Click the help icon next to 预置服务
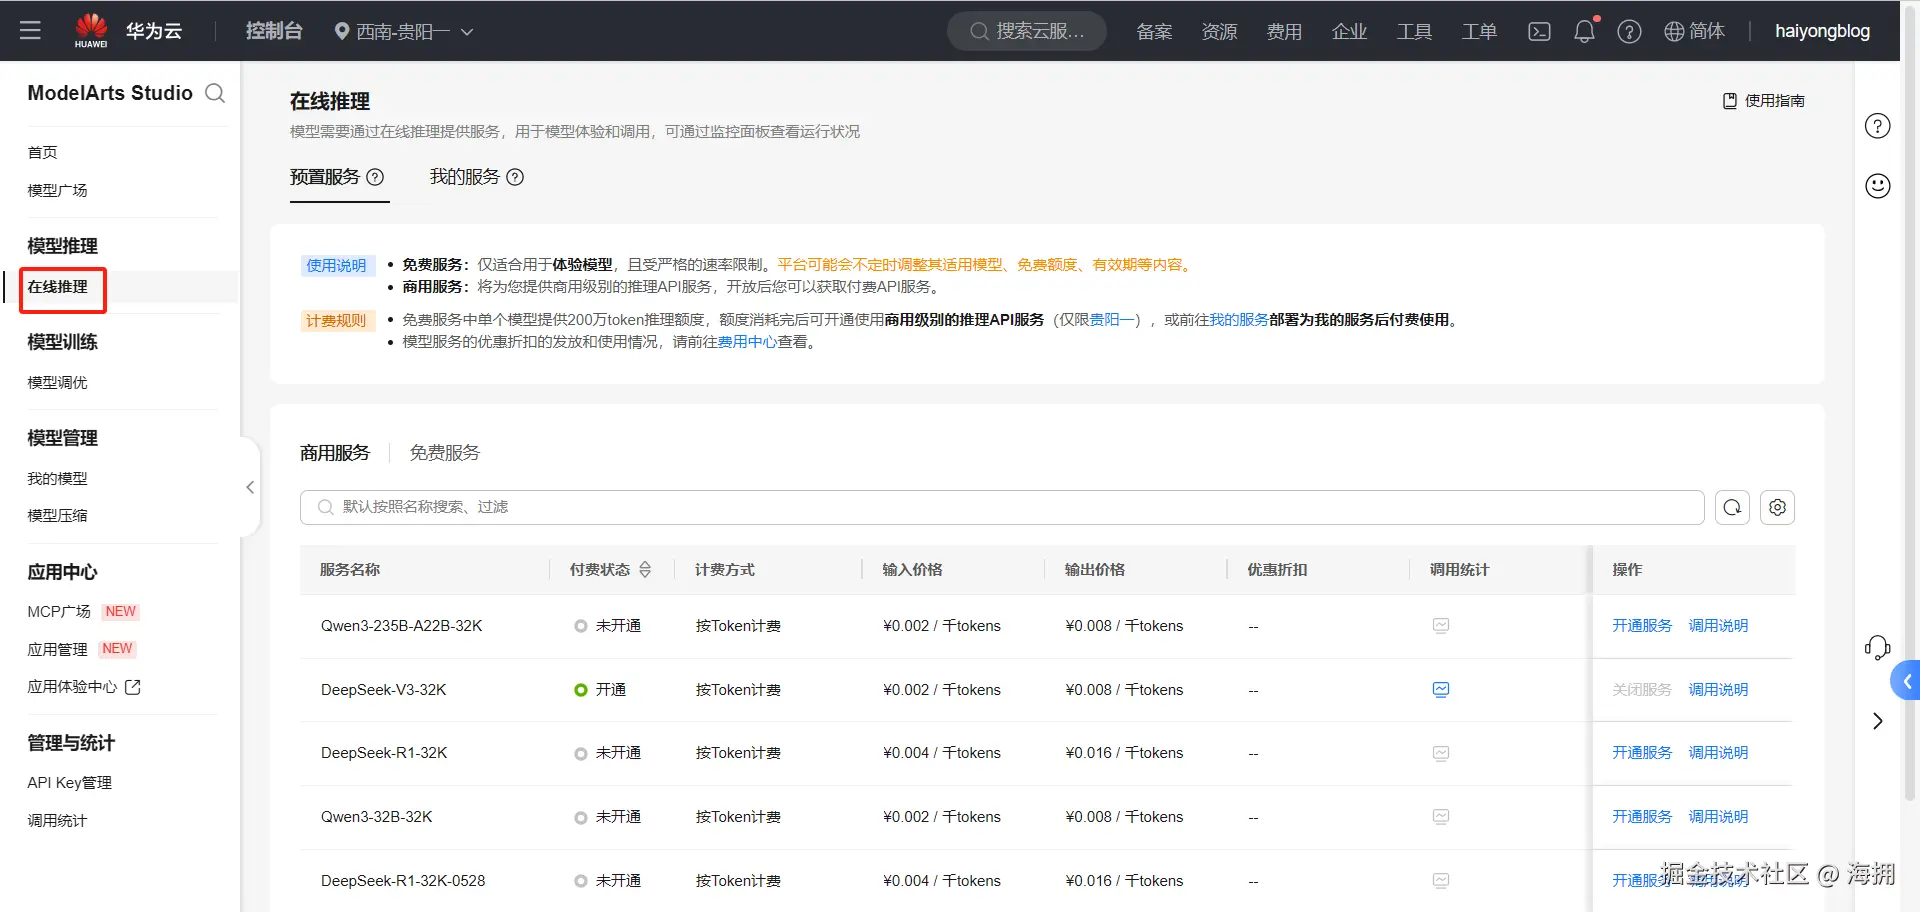Viewport: 1920px width, 912px height. [375, 177]
